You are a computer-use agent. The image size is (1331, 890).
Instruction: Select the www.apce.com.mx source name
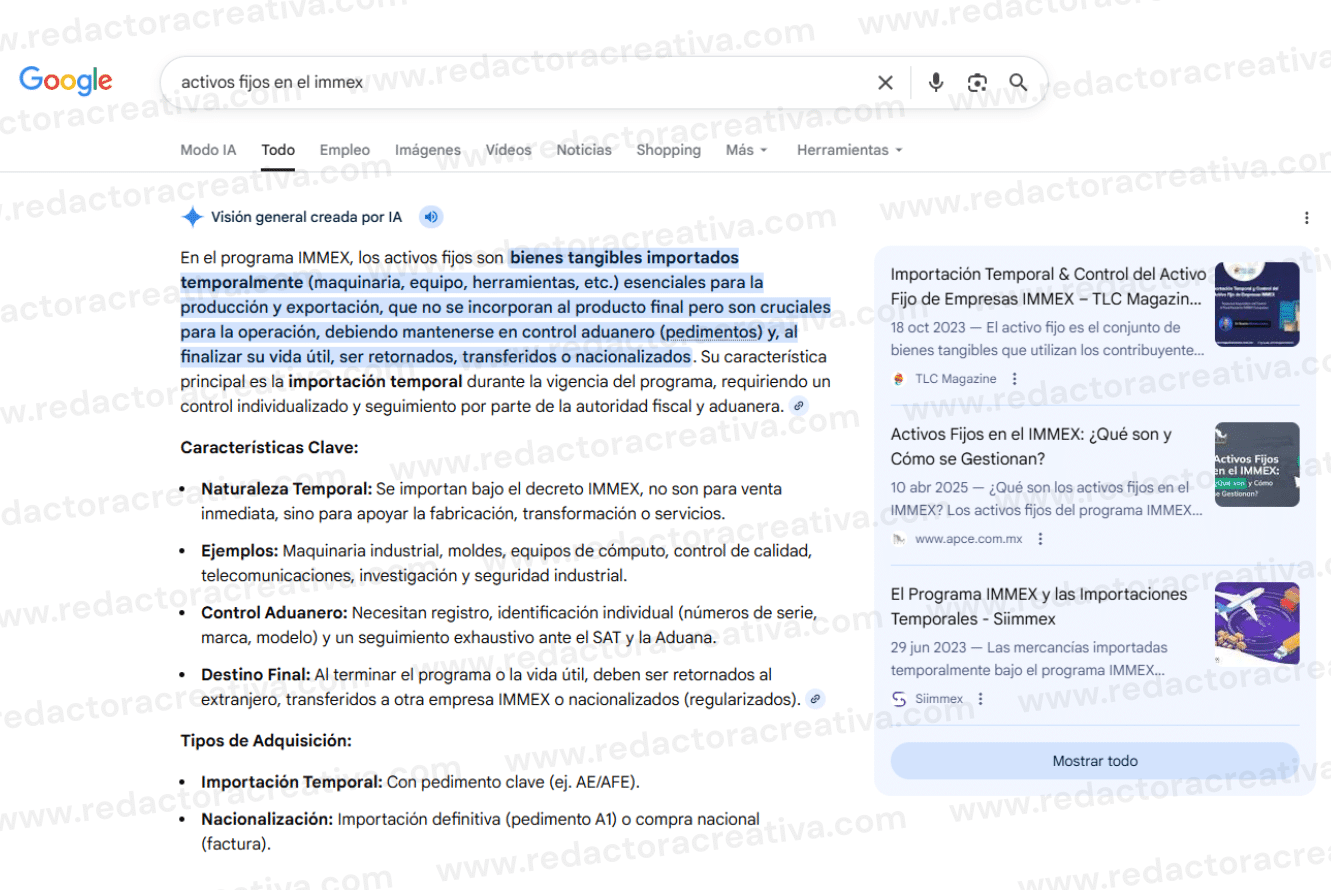(x=968, y=539)
